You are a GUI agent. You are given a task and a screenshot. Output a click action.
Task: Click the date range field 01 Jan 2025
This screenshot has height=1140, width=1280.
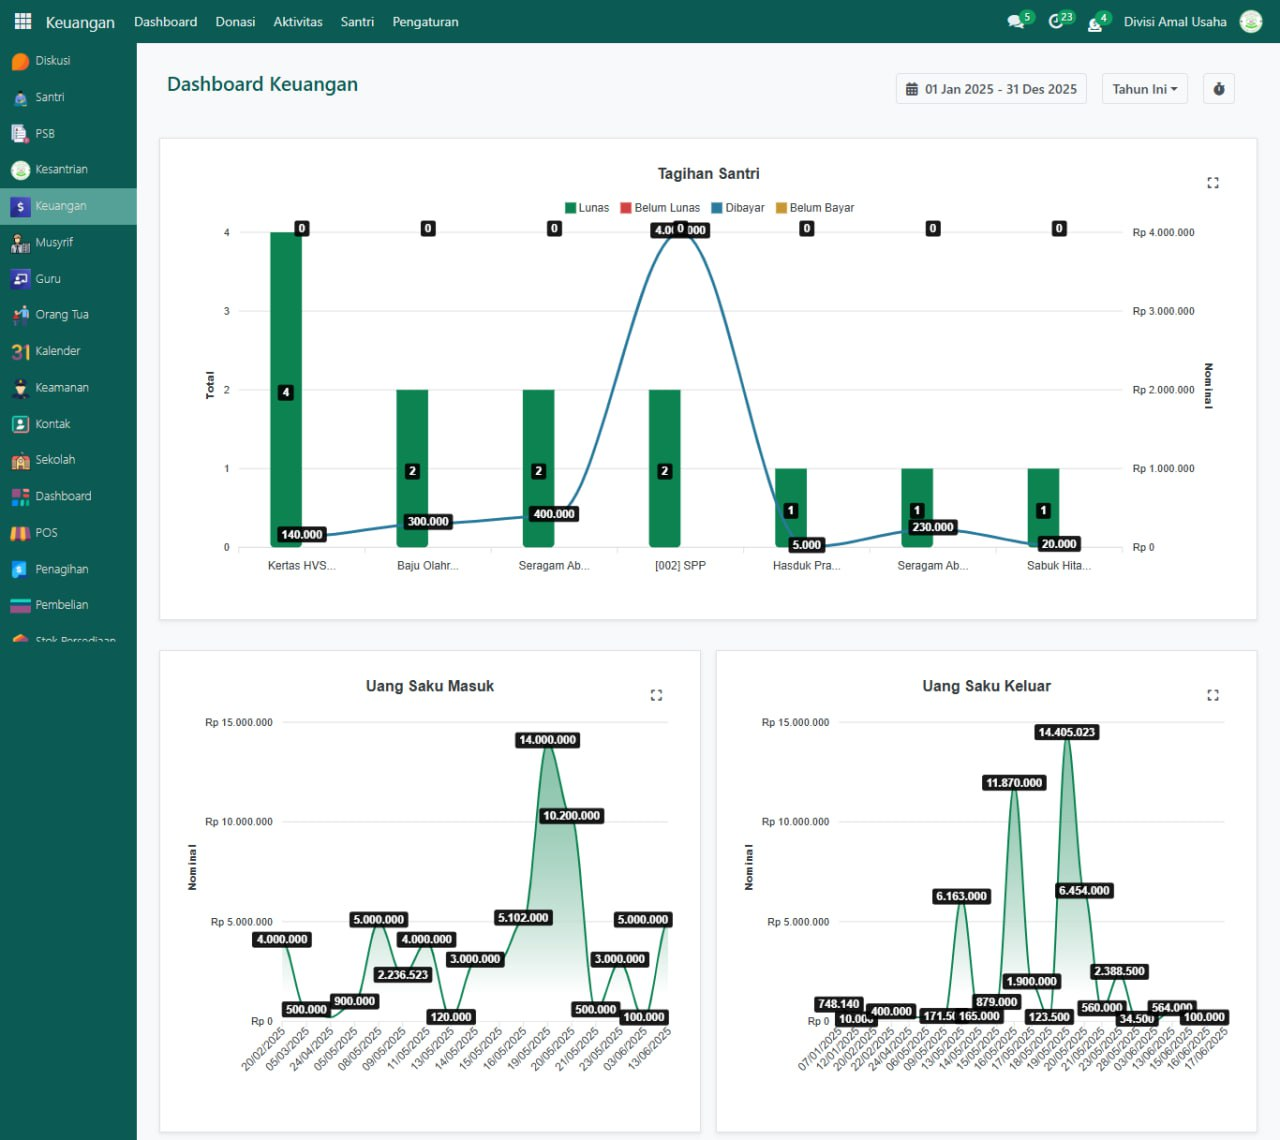[x=990, y=89]
